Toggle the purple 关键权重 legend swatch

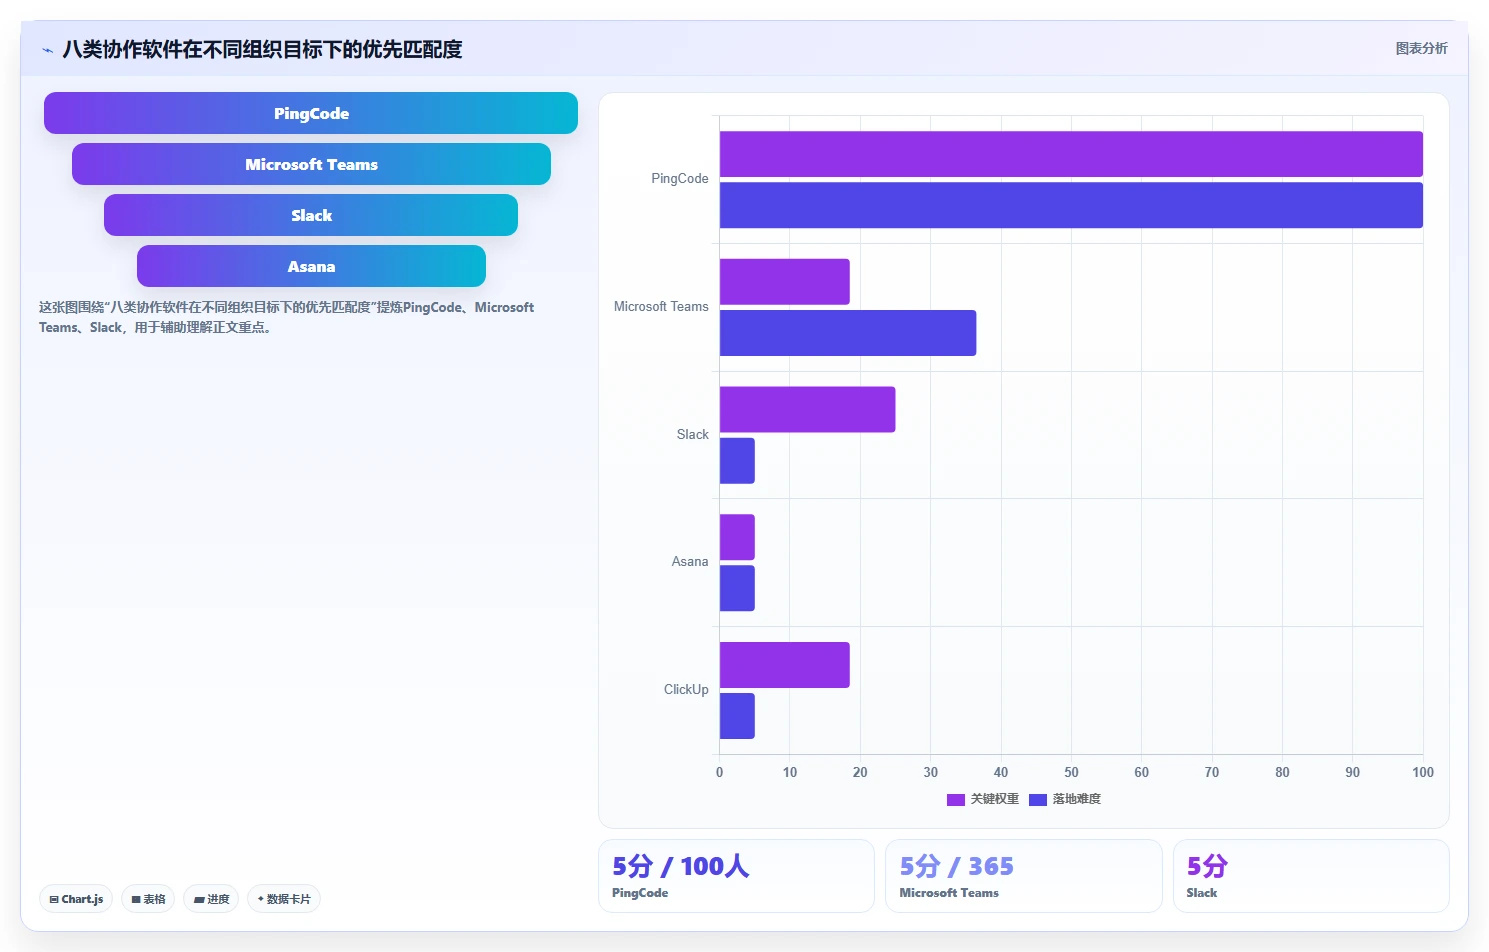(x=956, y=799)
